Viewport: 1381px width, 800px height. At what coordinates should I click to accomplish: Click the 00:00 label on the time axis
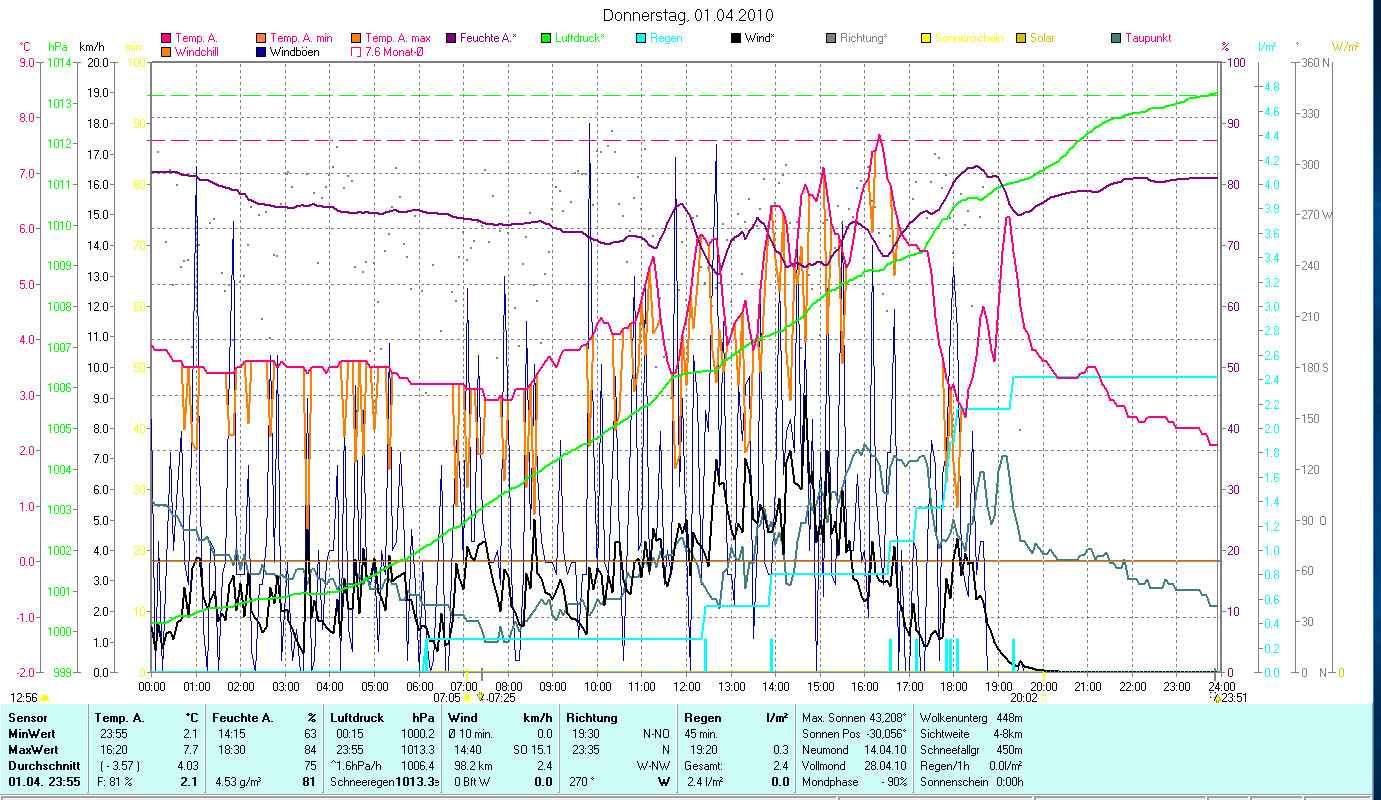pyautogui.click(x=152, y=687)
